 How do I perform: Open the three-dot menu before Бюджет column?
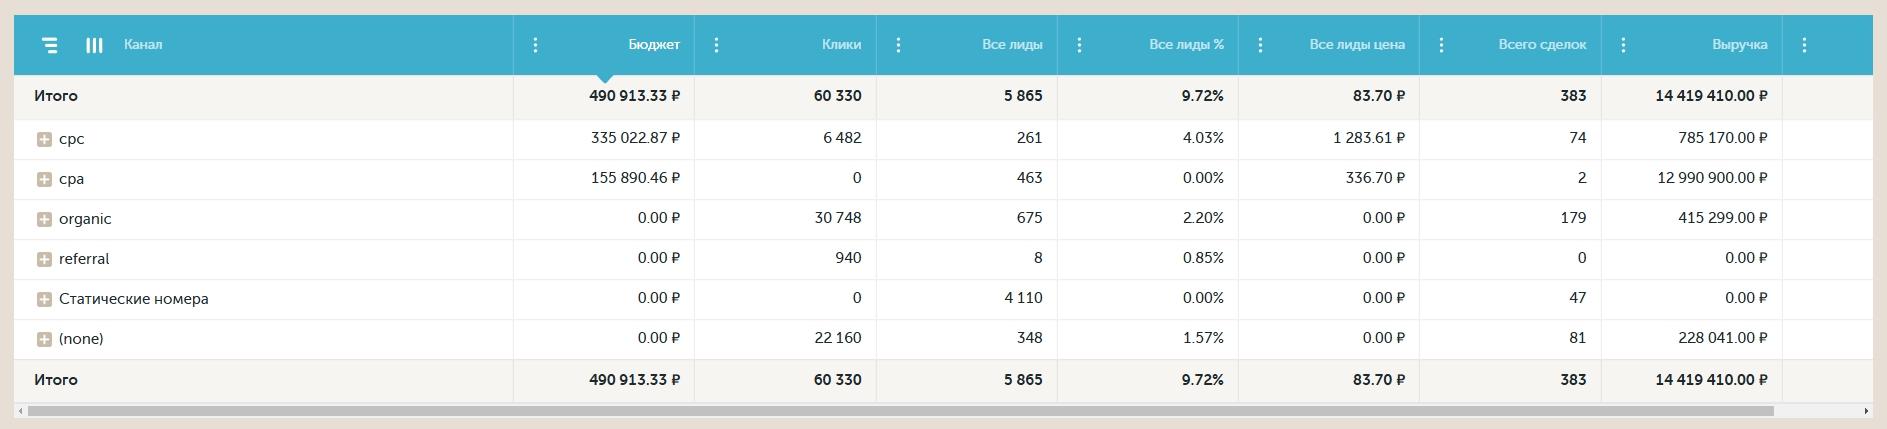click(535, 45)
